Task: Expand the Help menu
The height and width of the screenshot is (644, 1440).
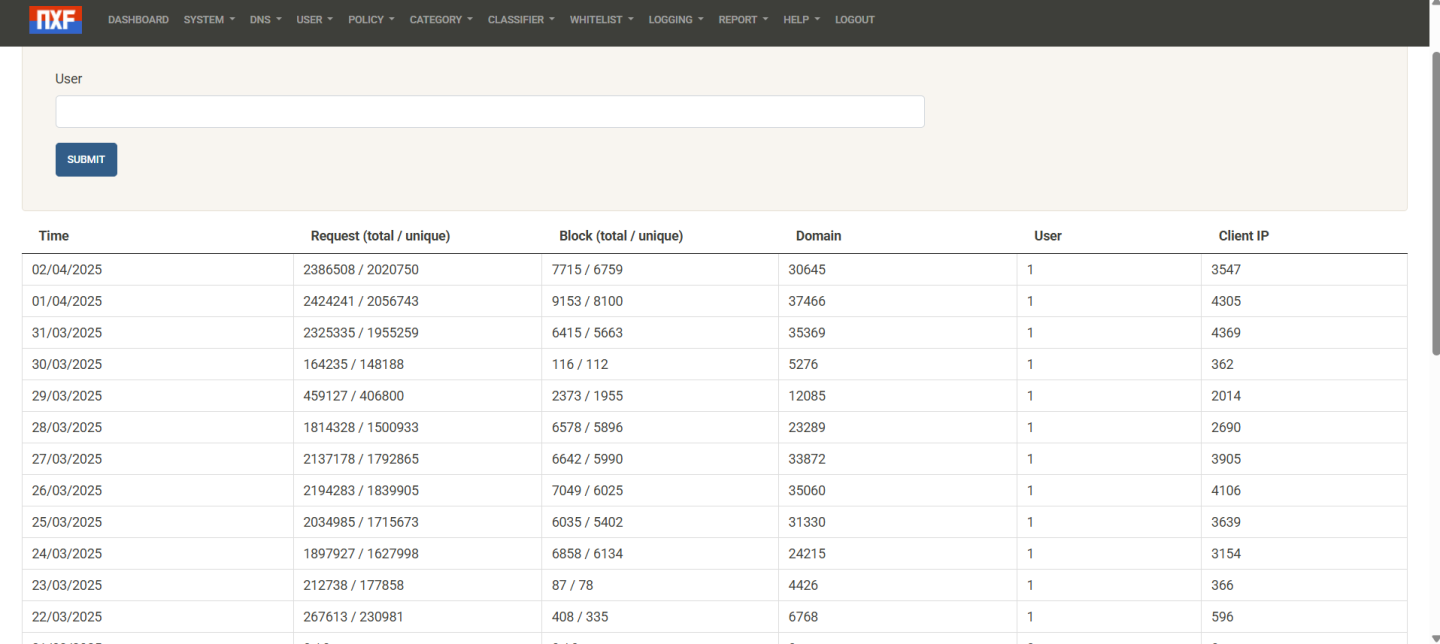Action: [801, 20]
